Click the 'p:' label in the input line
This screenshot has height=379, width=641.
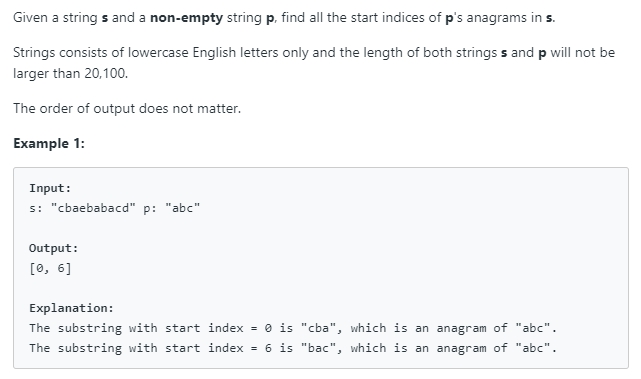tap(150, 208)
